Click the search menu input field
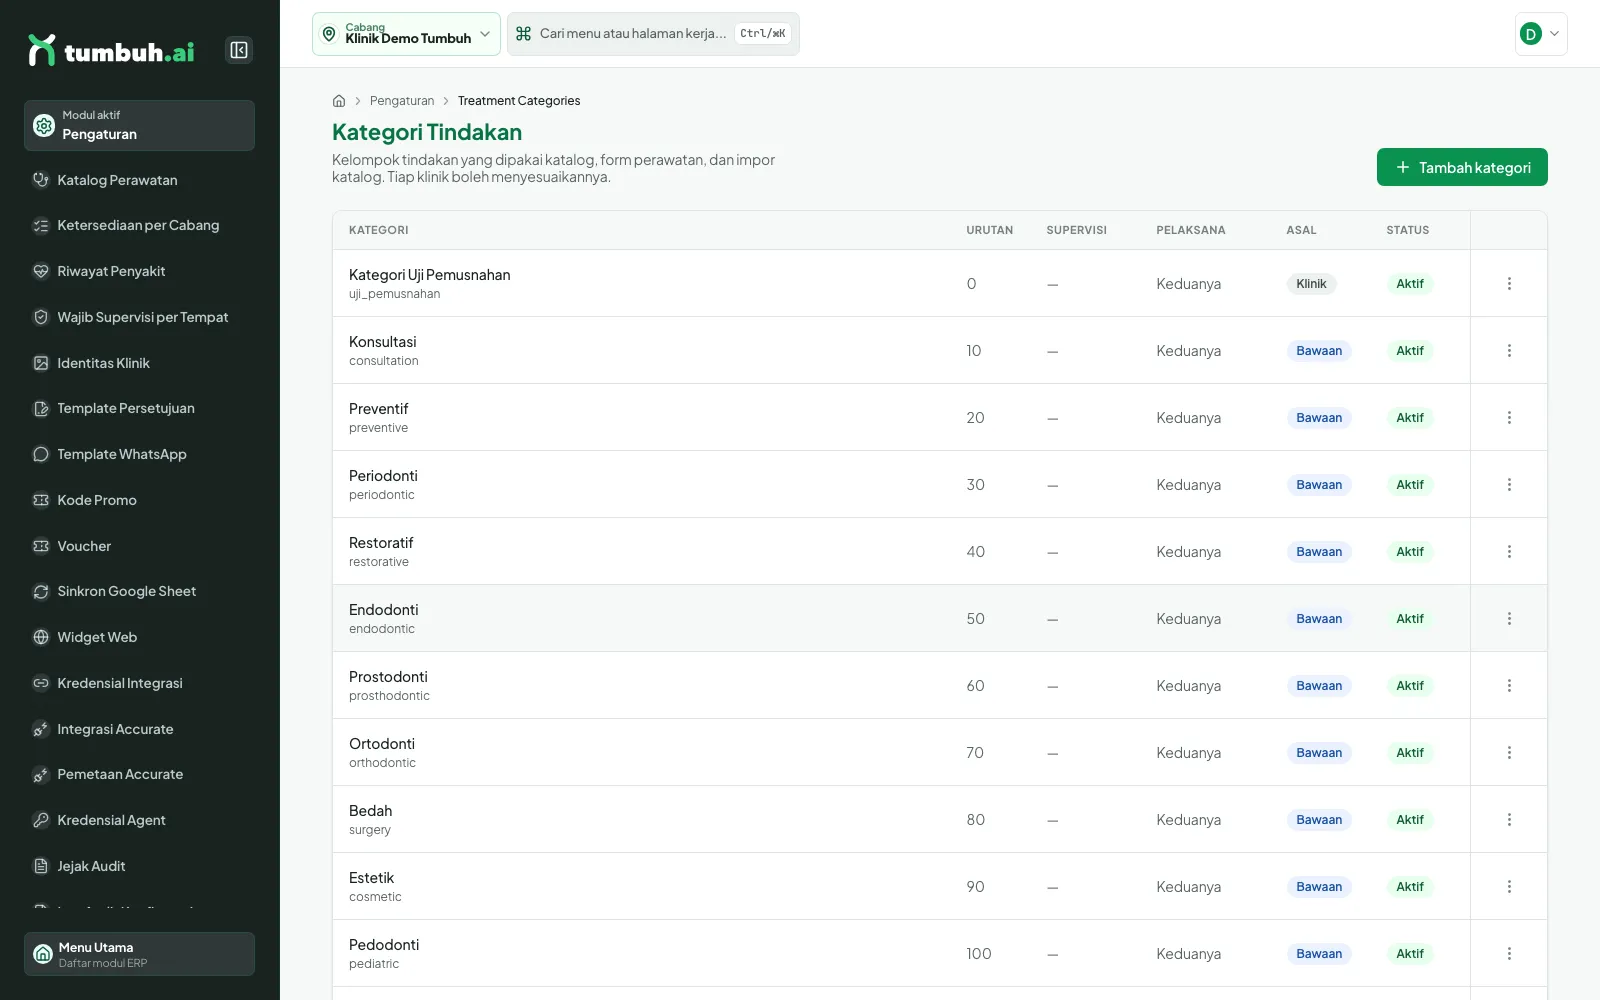1600x1000 pixels. pyautogui.click(x=653, y=34)
